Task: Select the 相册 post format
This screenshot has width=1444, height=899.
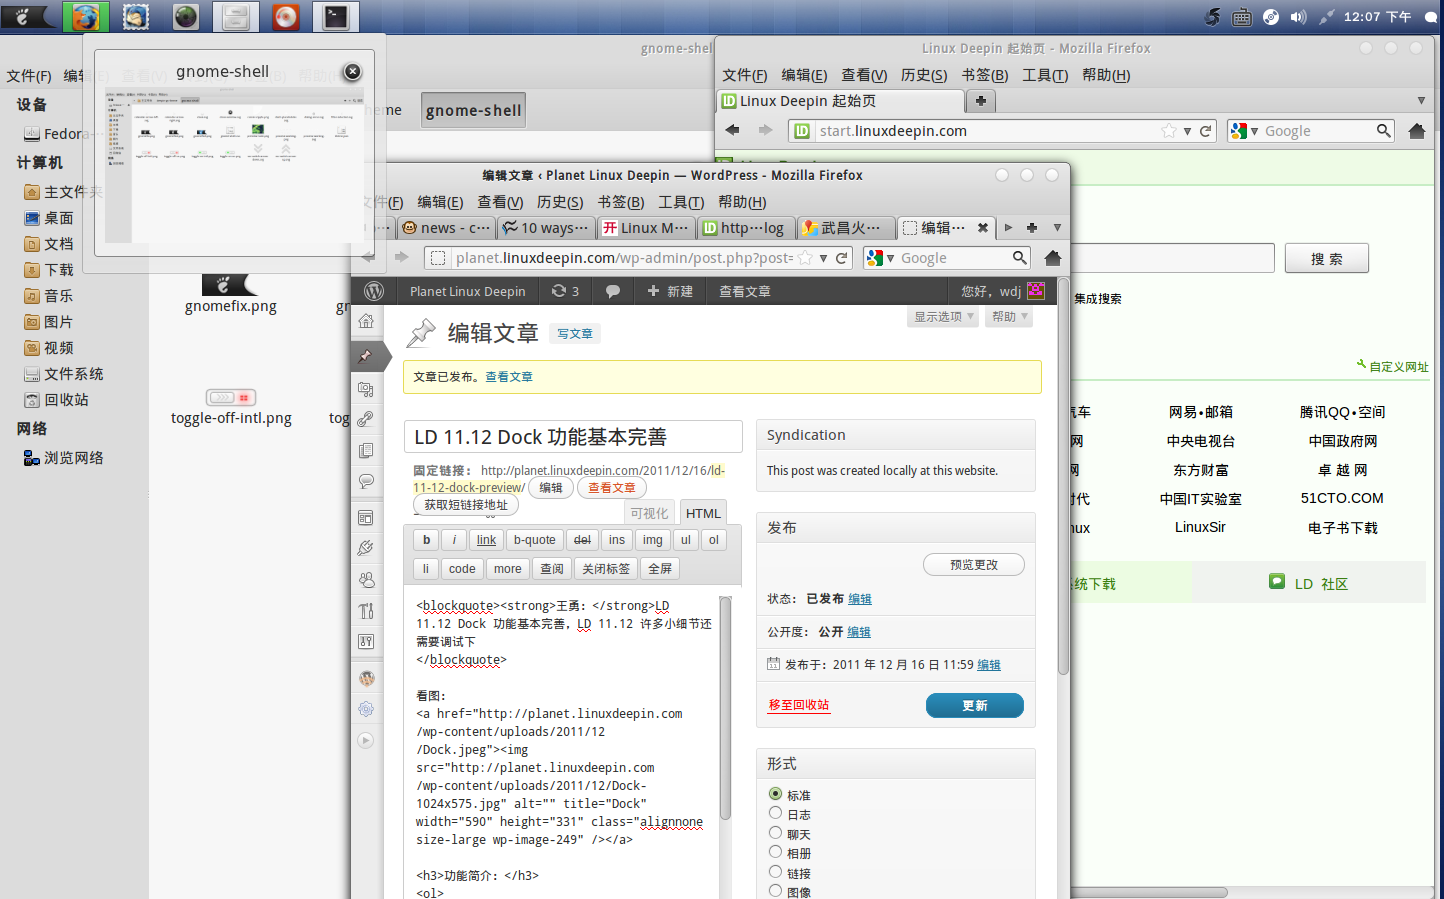Action: 775,852
